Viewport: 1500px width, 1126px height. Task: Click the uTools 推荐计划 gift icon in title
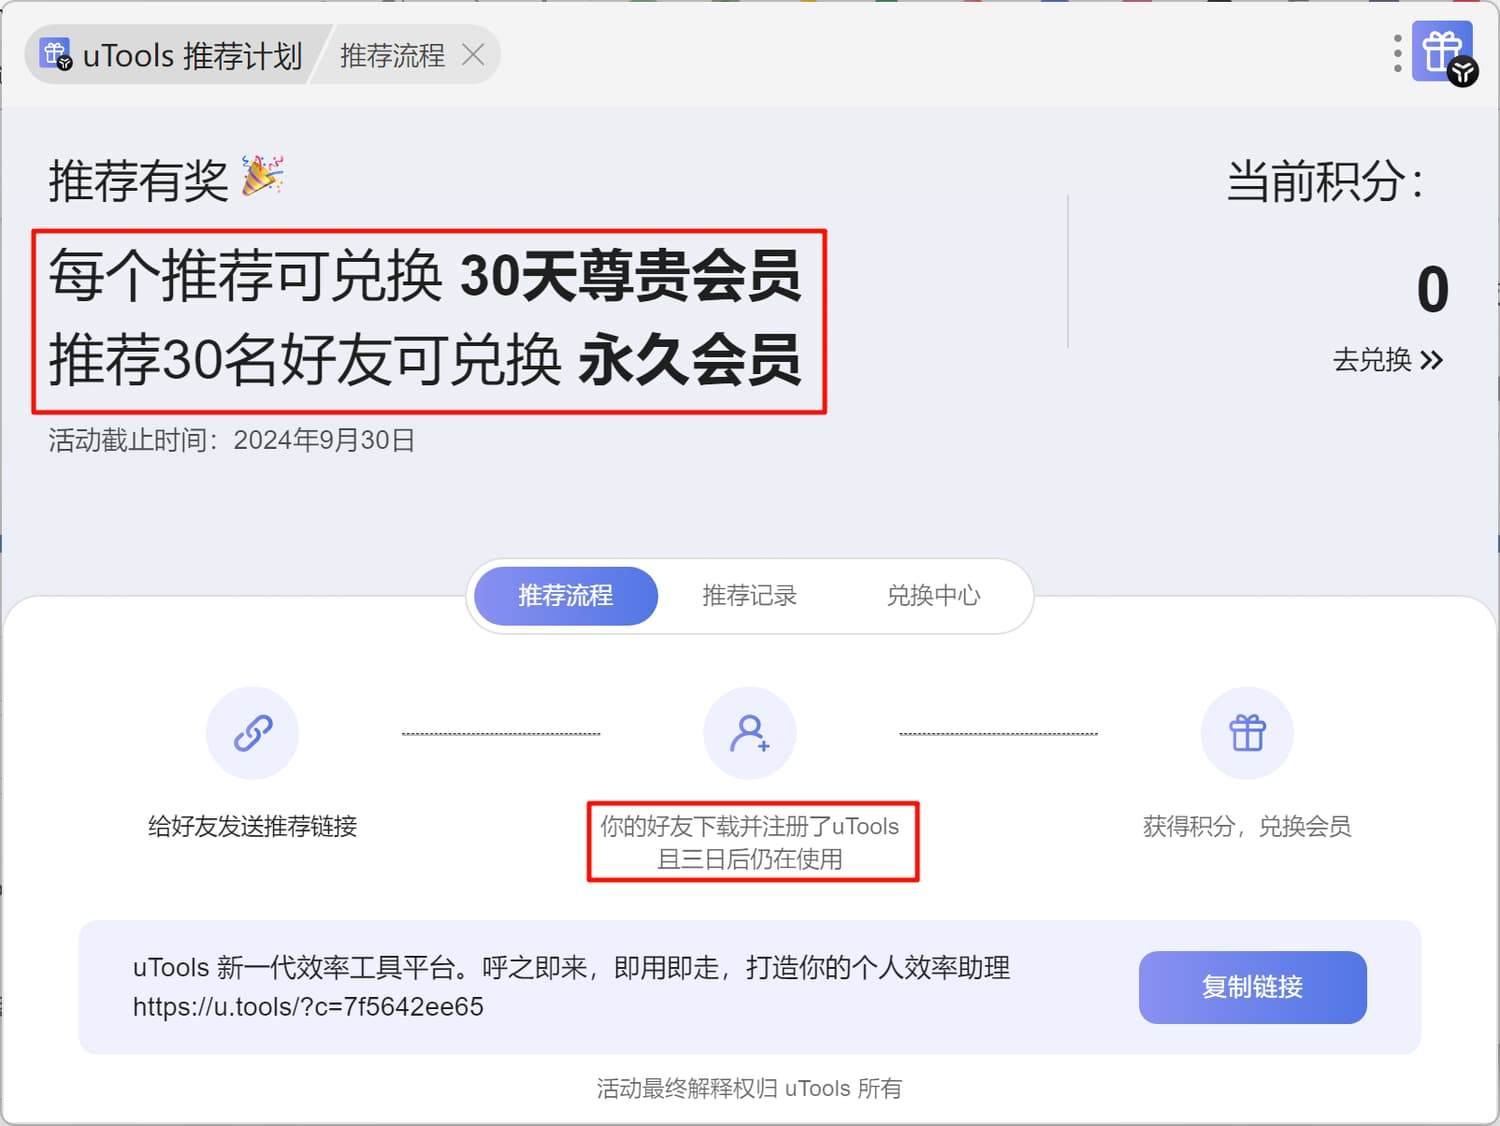click(x=56, y=54)
